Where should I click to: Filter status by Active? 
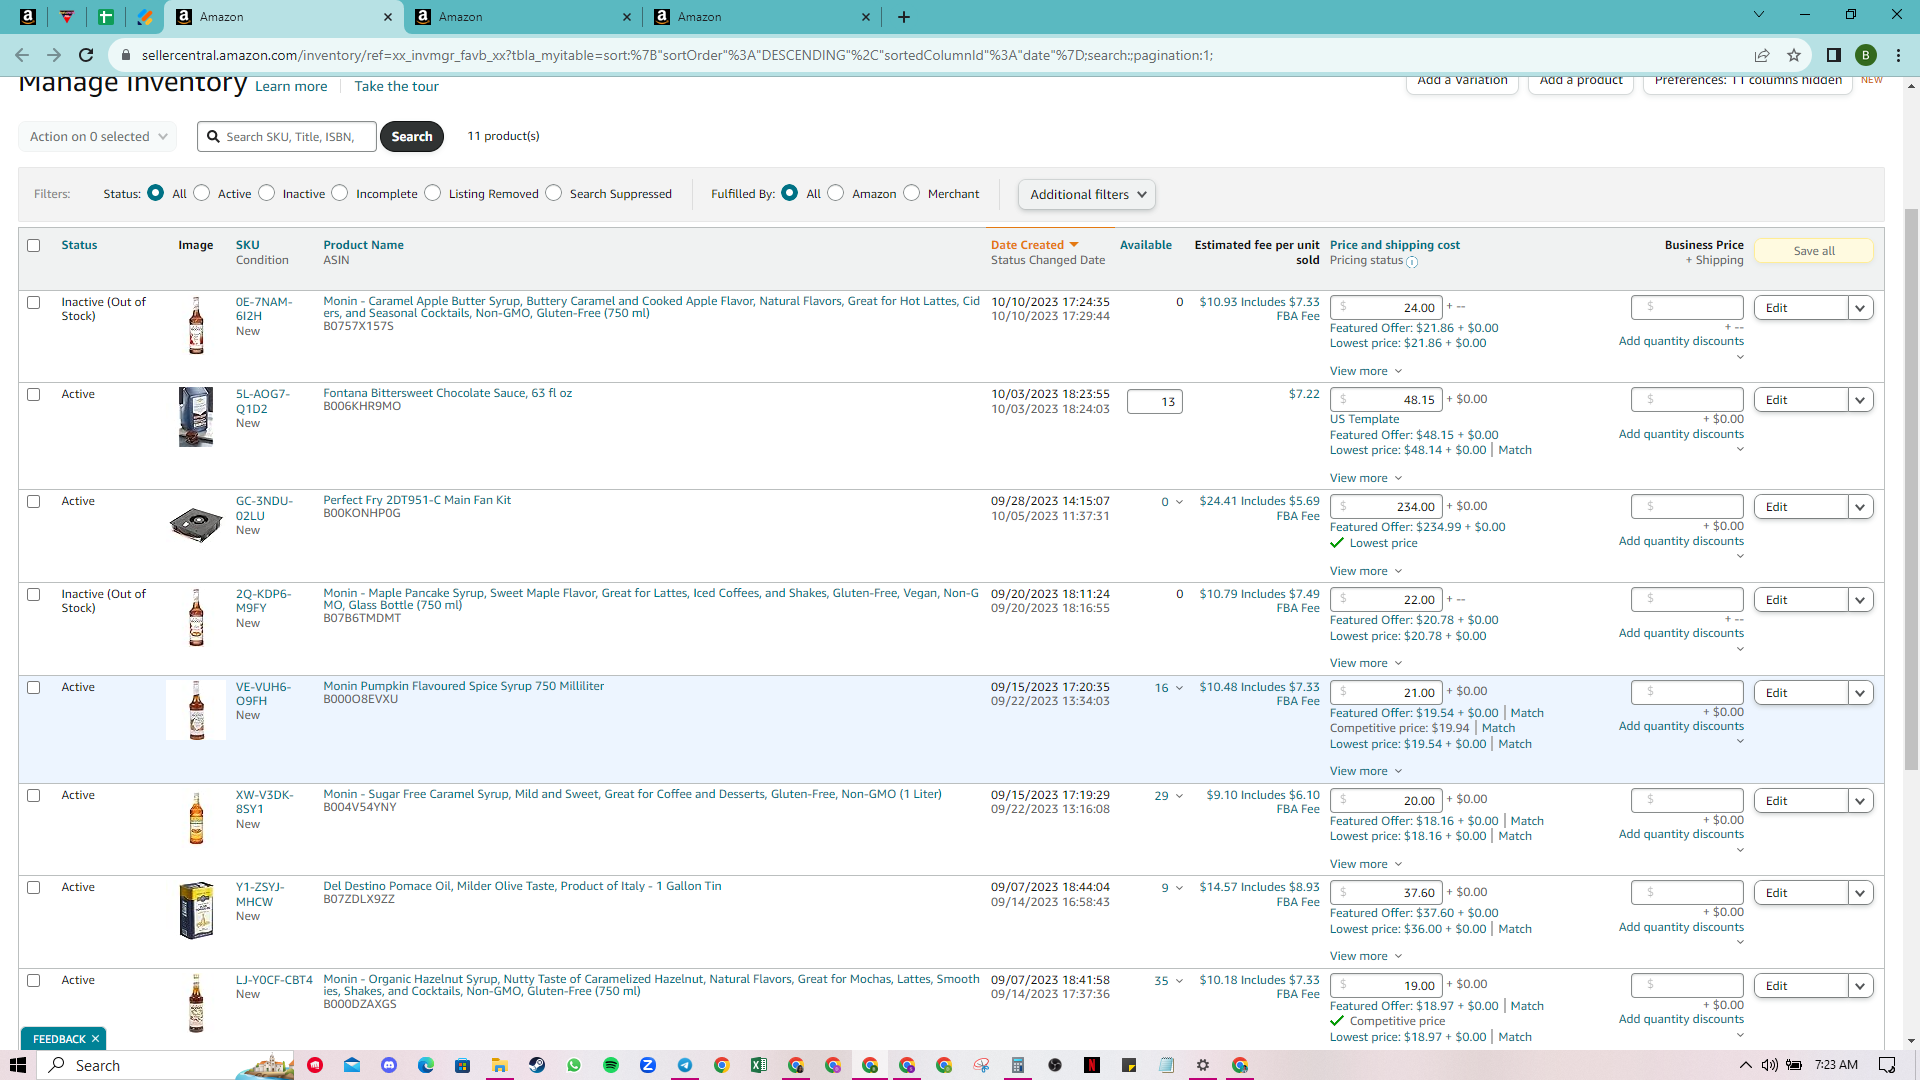pos(202,193)
